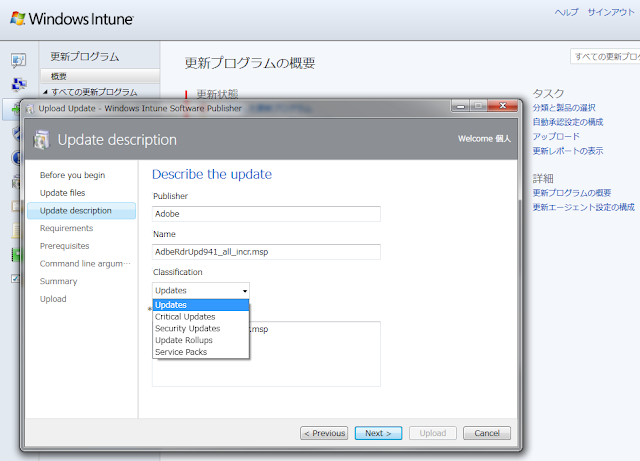The height and width of the screenshot is (461, 640).
Task: Click the 更新プログラム pane heading
Action: coord(84,56)
